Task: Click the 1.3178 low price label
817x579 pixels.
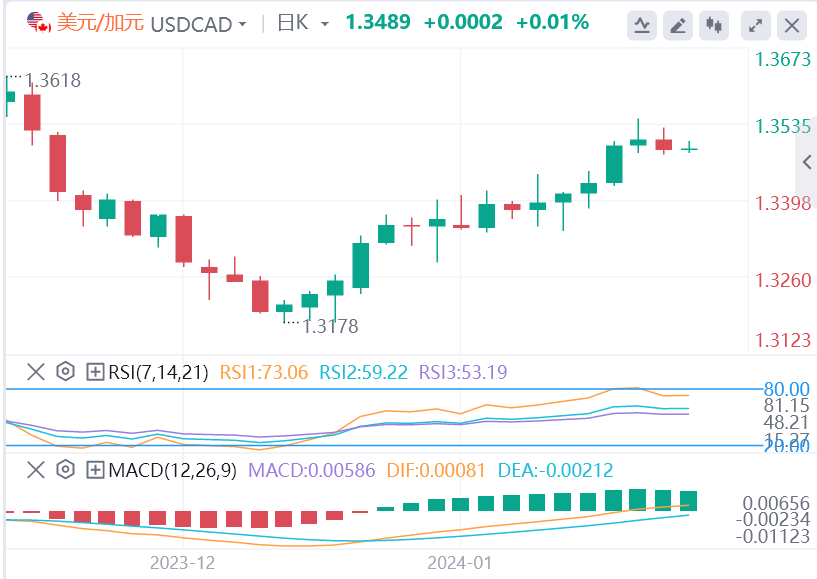Action: 330,326
